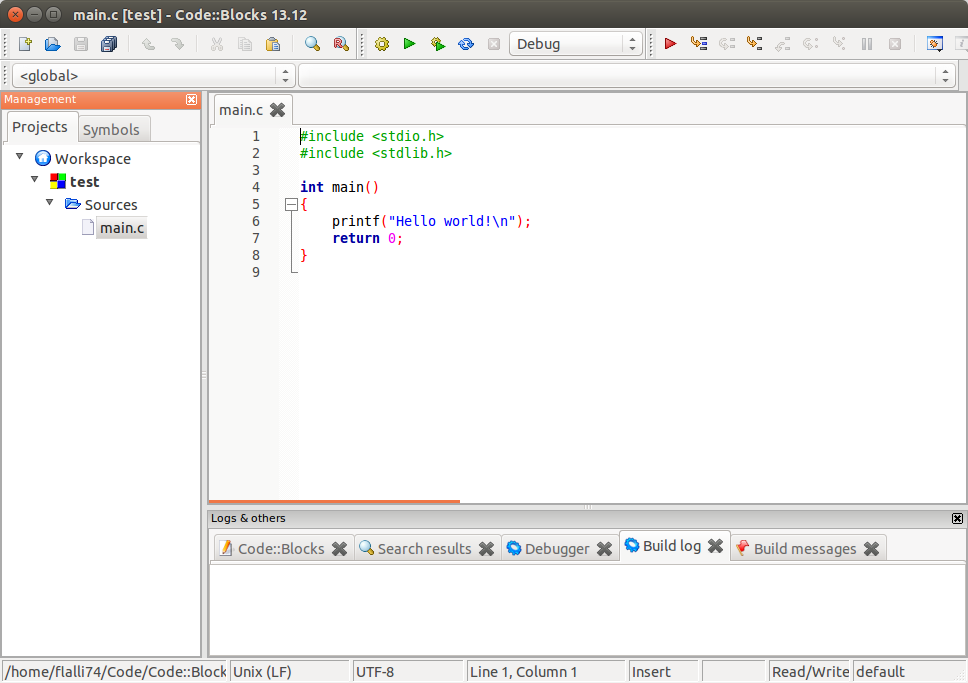Image resolution: width=968 pixels, height=683 pixels.
Task: Open the function list dropdown beside <global>
Action: 627,76
